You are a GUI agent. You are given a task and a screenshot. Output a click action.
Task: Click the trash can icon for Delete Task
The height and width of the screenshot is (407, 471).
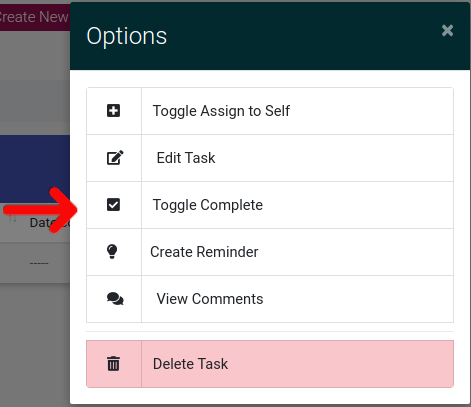[x=113, y=363]
